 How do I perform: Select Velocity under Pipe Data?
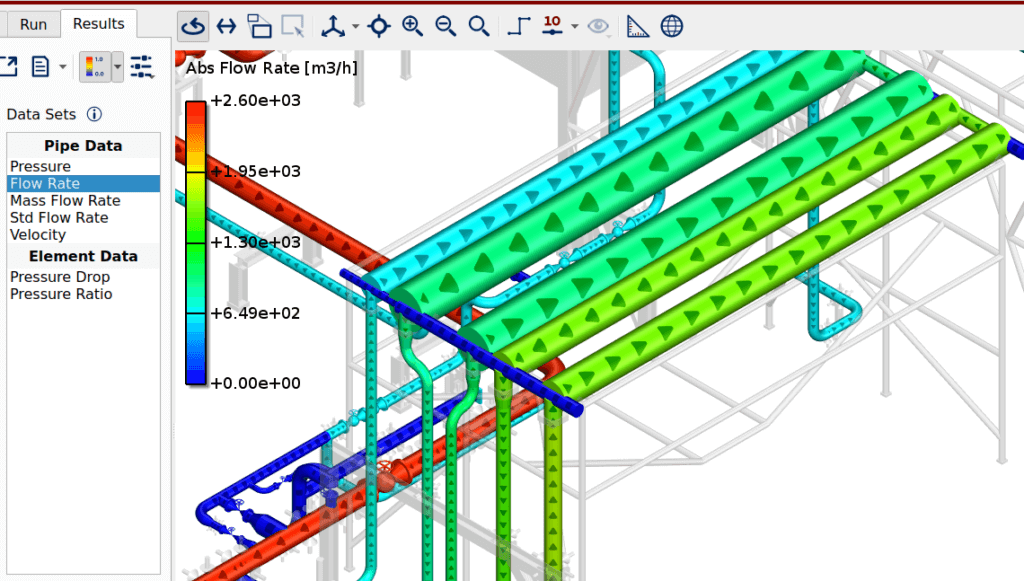point(37,235)
